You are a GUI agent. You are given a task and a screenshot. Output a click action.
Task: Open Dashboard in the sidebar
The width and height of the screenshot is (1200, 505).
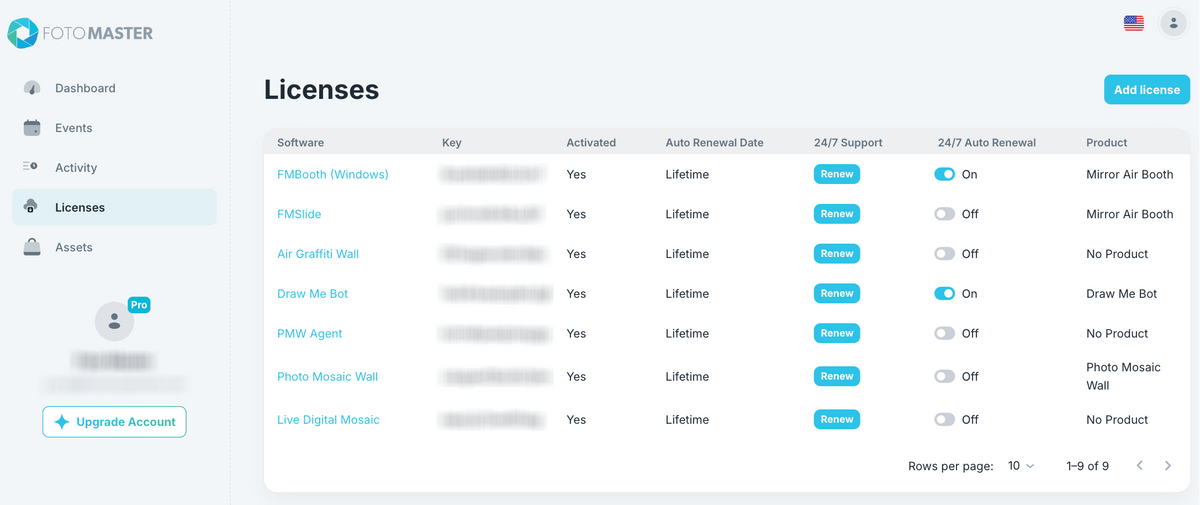point(114,88)
